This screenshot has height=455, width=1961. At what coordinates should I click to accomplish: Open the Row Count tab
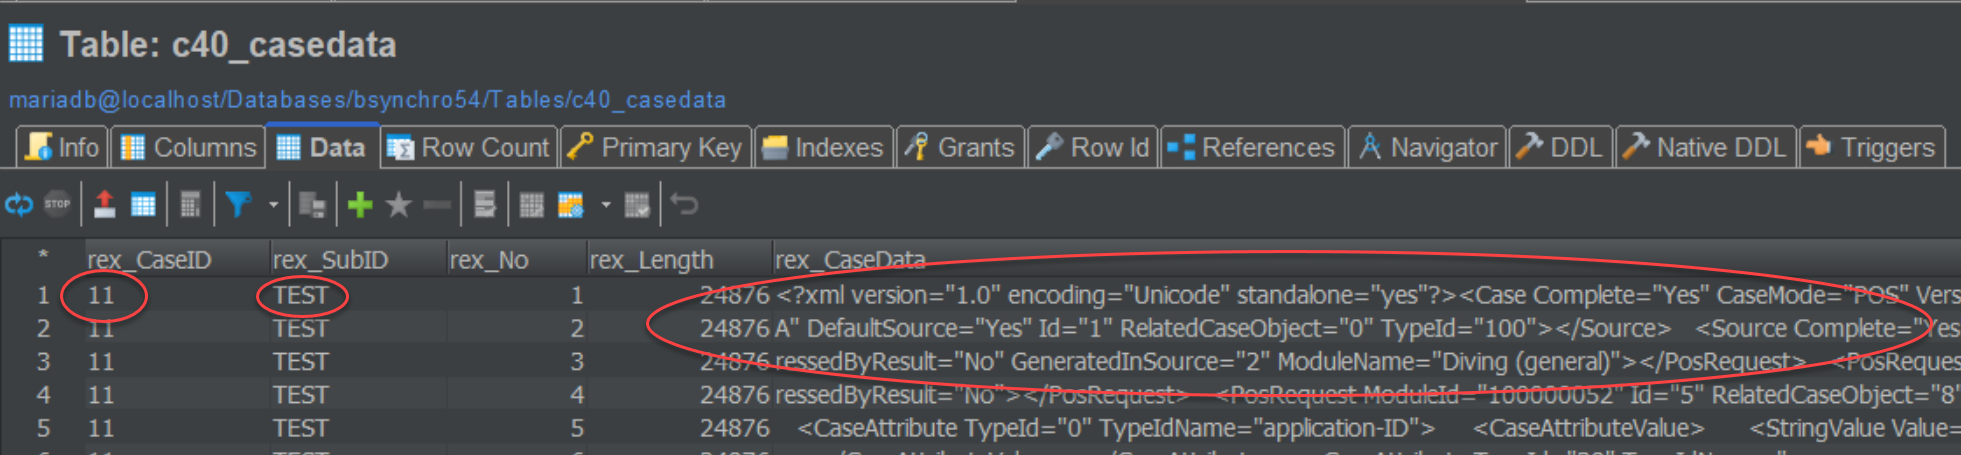pos(468,147)
